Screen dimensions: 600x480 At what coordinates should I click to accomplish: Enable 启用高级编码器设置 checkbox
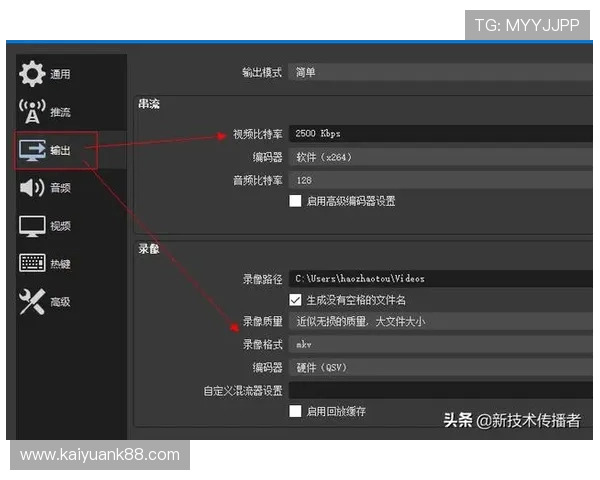click(295, 201)
